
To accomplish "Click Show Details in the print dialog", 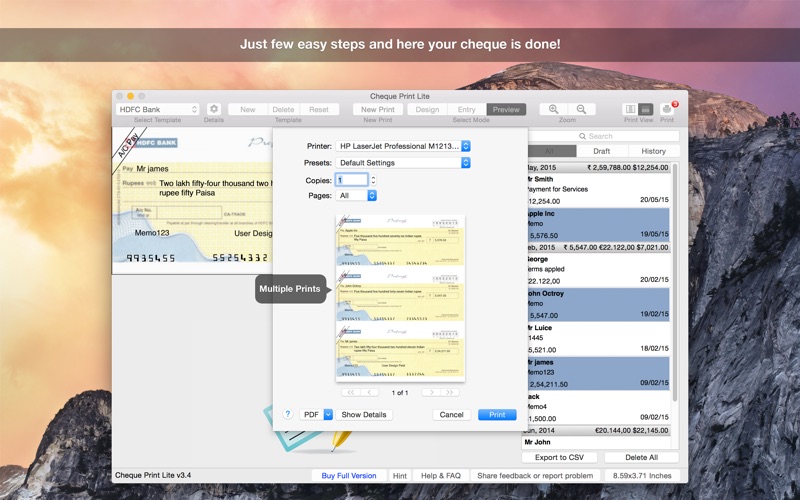I will coord(364,414).
